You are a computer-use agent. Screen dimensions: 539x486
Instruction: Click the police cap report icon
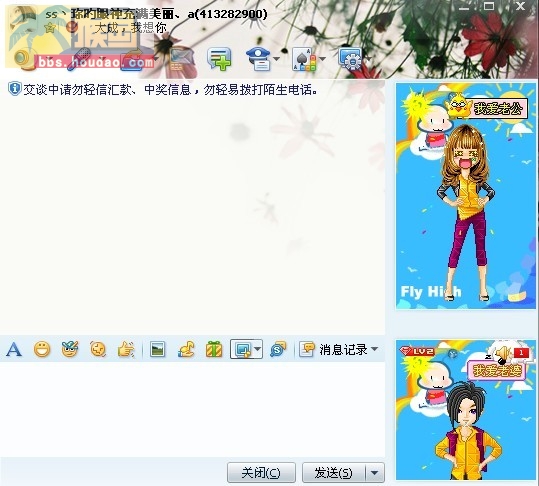pyautogui.click(x=258, y=59)
